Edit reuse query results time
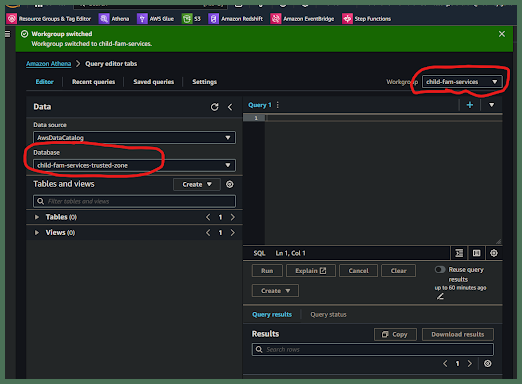The height and width of the screenshot is (384, 522). pos(440,296)
